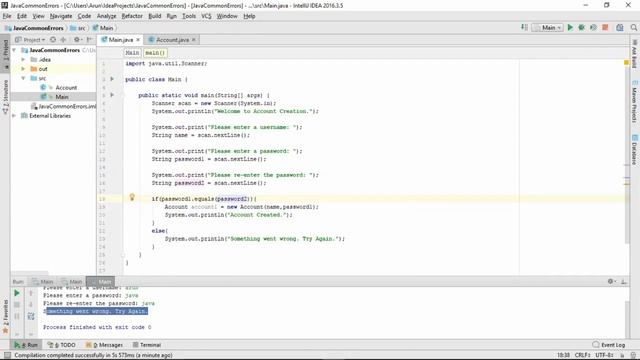Viewport: 640px width, 360px height.
Task: Open the Event Log button
Action: [609, 345]
